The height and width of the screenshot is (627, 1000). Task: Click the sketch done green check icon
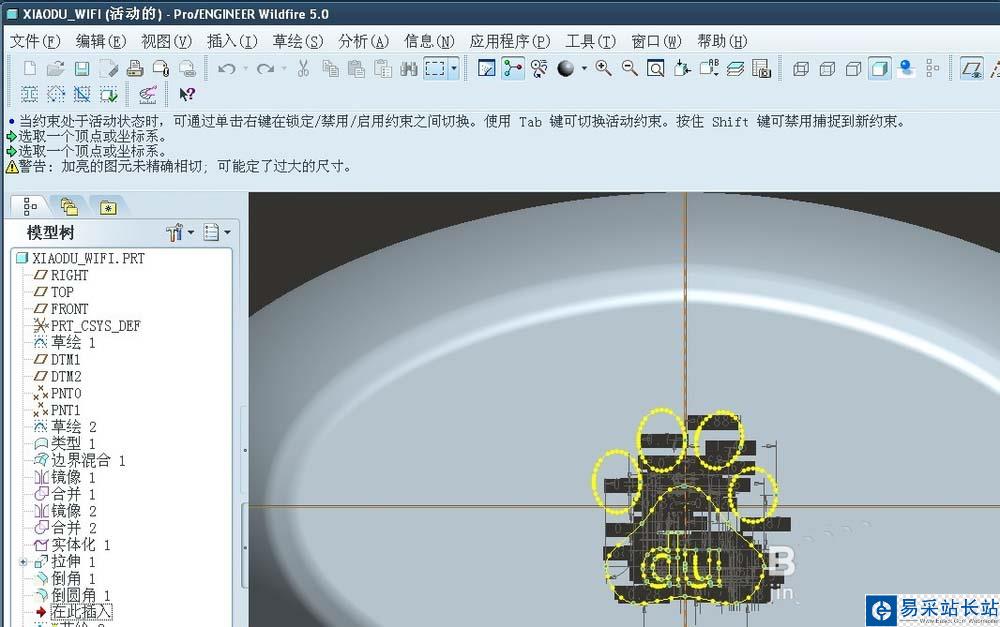[109, 94]
